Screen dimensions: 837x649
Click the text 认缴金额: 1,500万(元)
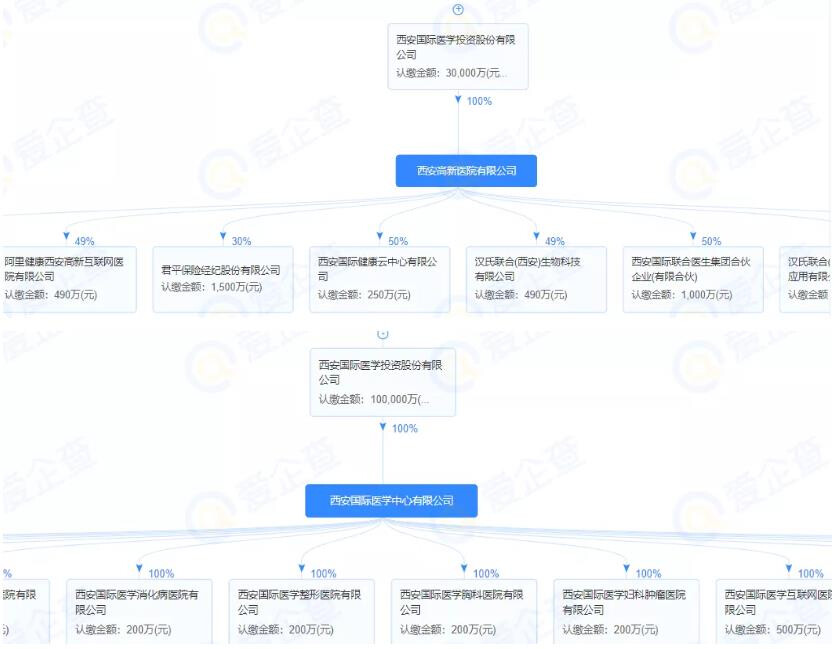[x=212, y=287]
